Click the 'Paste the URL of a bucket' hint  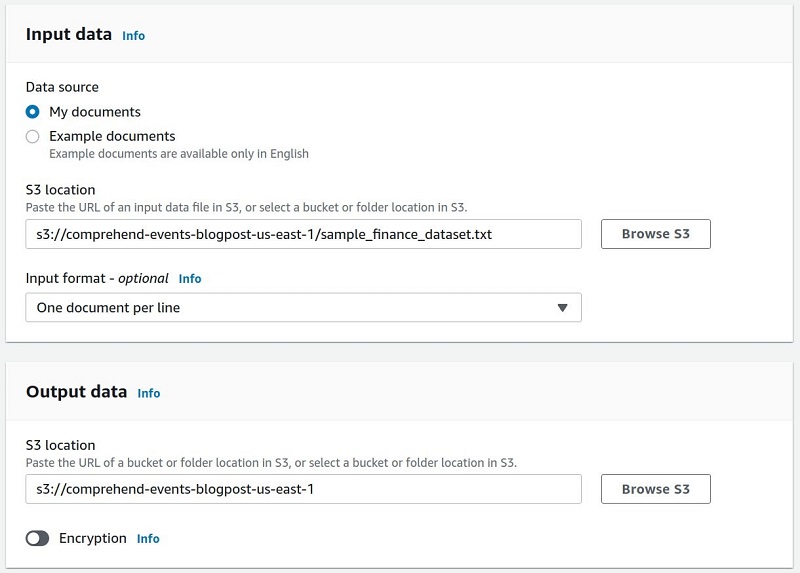271,463
